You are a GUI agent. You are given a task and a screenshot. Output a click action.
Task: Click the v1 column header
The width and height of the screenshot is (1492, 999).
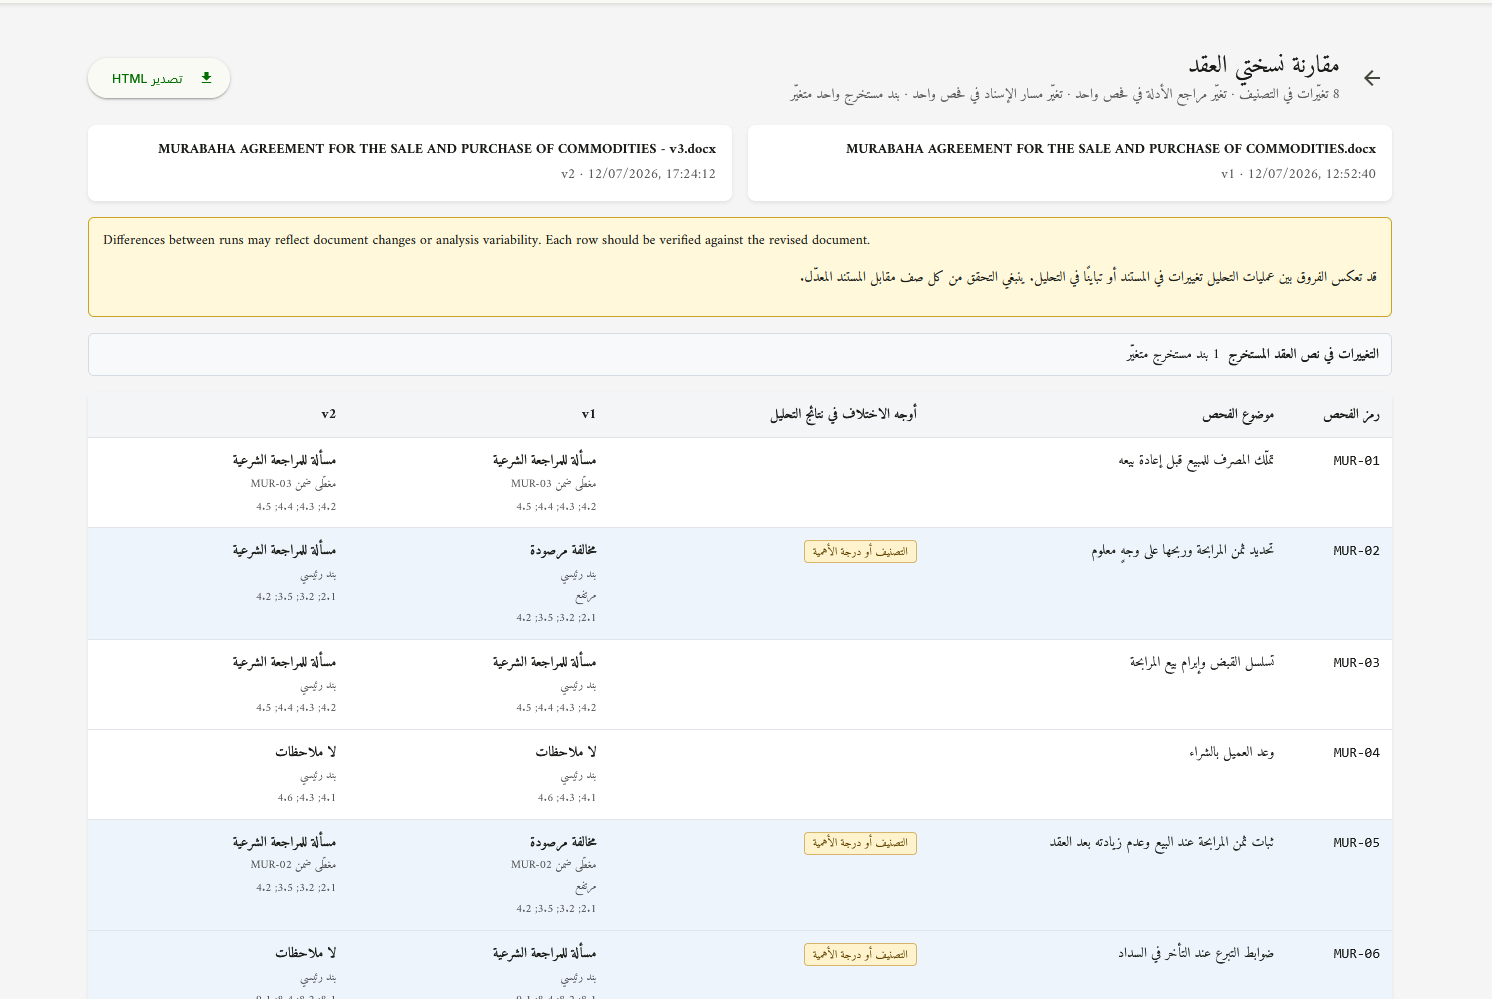(589, 414)
